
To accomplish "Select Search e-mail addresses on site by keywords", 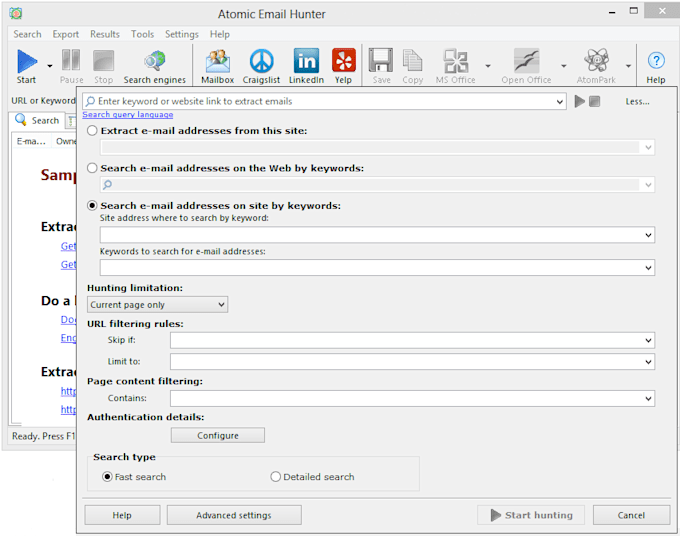I will tap(92, 206).
